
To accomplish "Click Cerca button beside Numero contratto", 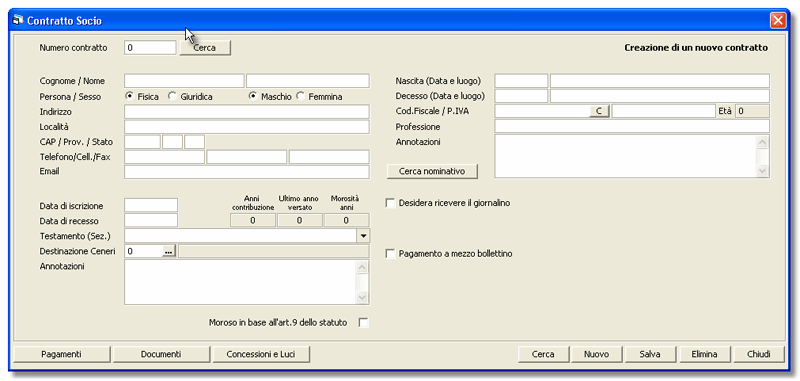I will [x=205, y=47].
